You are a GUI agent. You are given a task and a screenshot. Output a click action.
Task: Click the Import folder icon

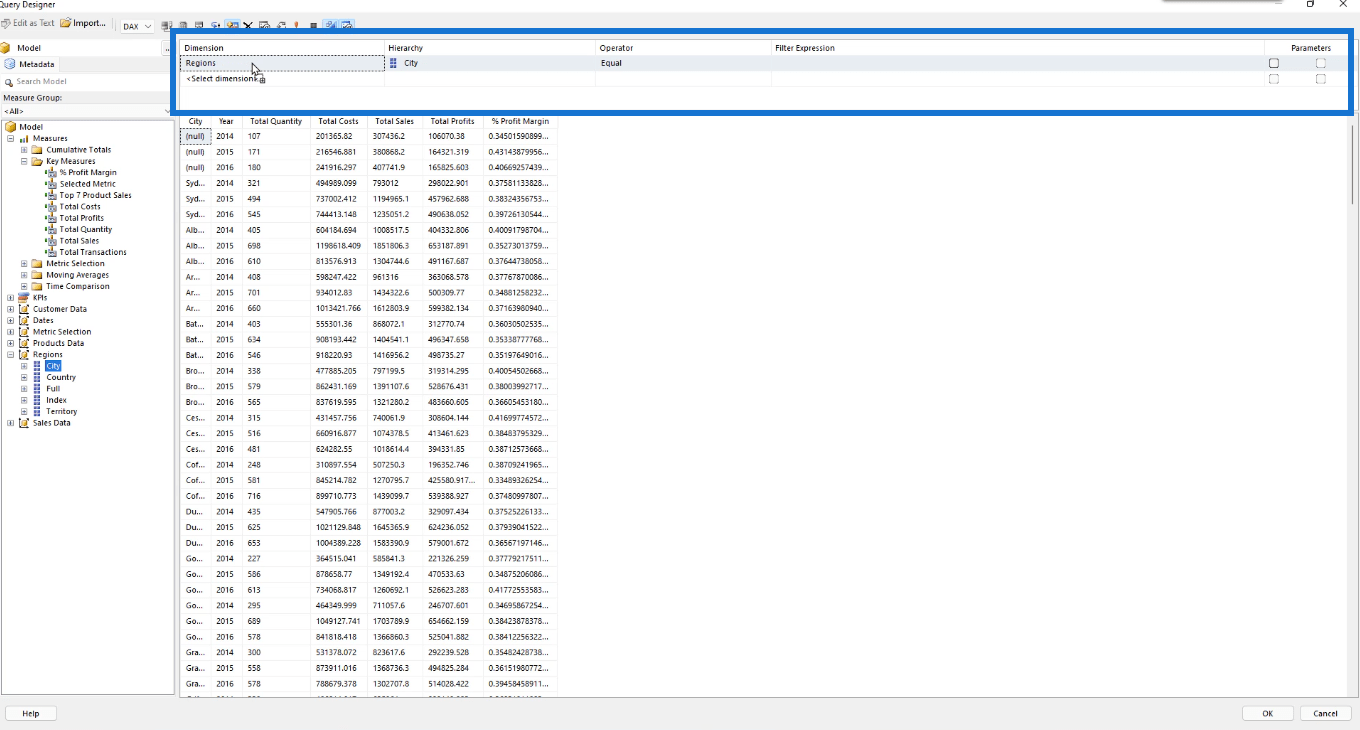click(65, 23)
